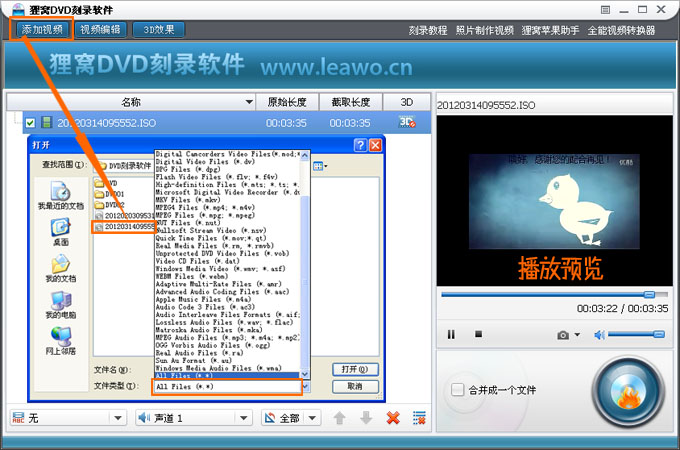
Task: Click the 3D icon on the ISO row
Action: [407, 122]
